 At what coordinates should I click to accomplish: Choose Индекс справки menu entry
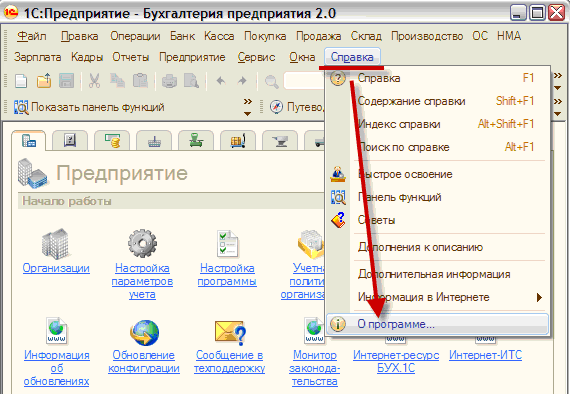tap(437, 124)
